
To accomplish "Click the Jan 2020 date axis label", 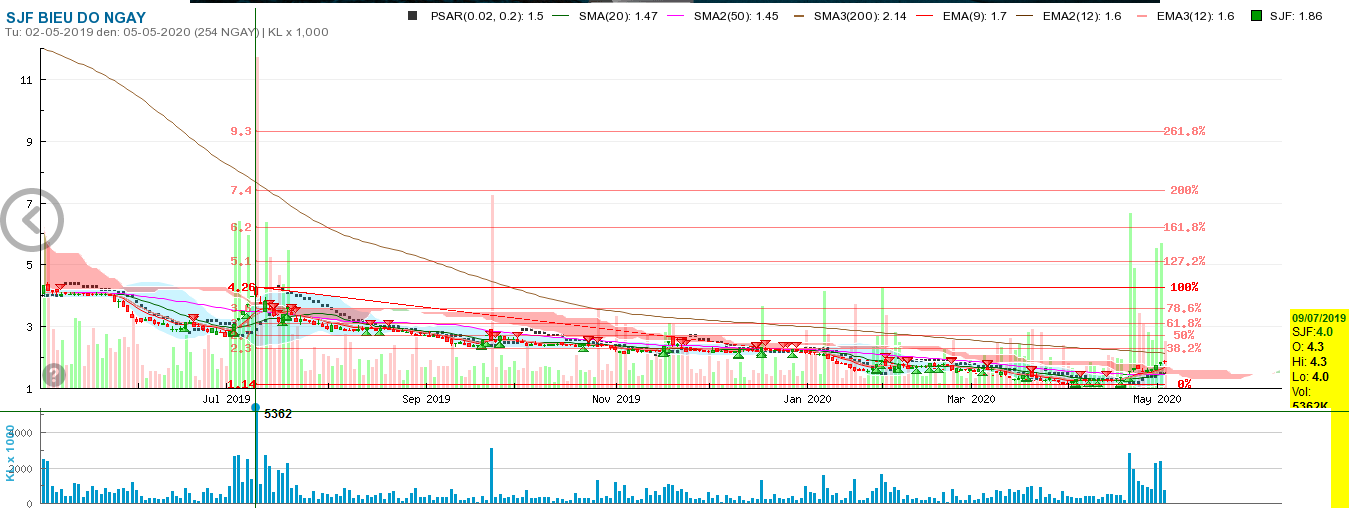I will [x=807, y=399].
